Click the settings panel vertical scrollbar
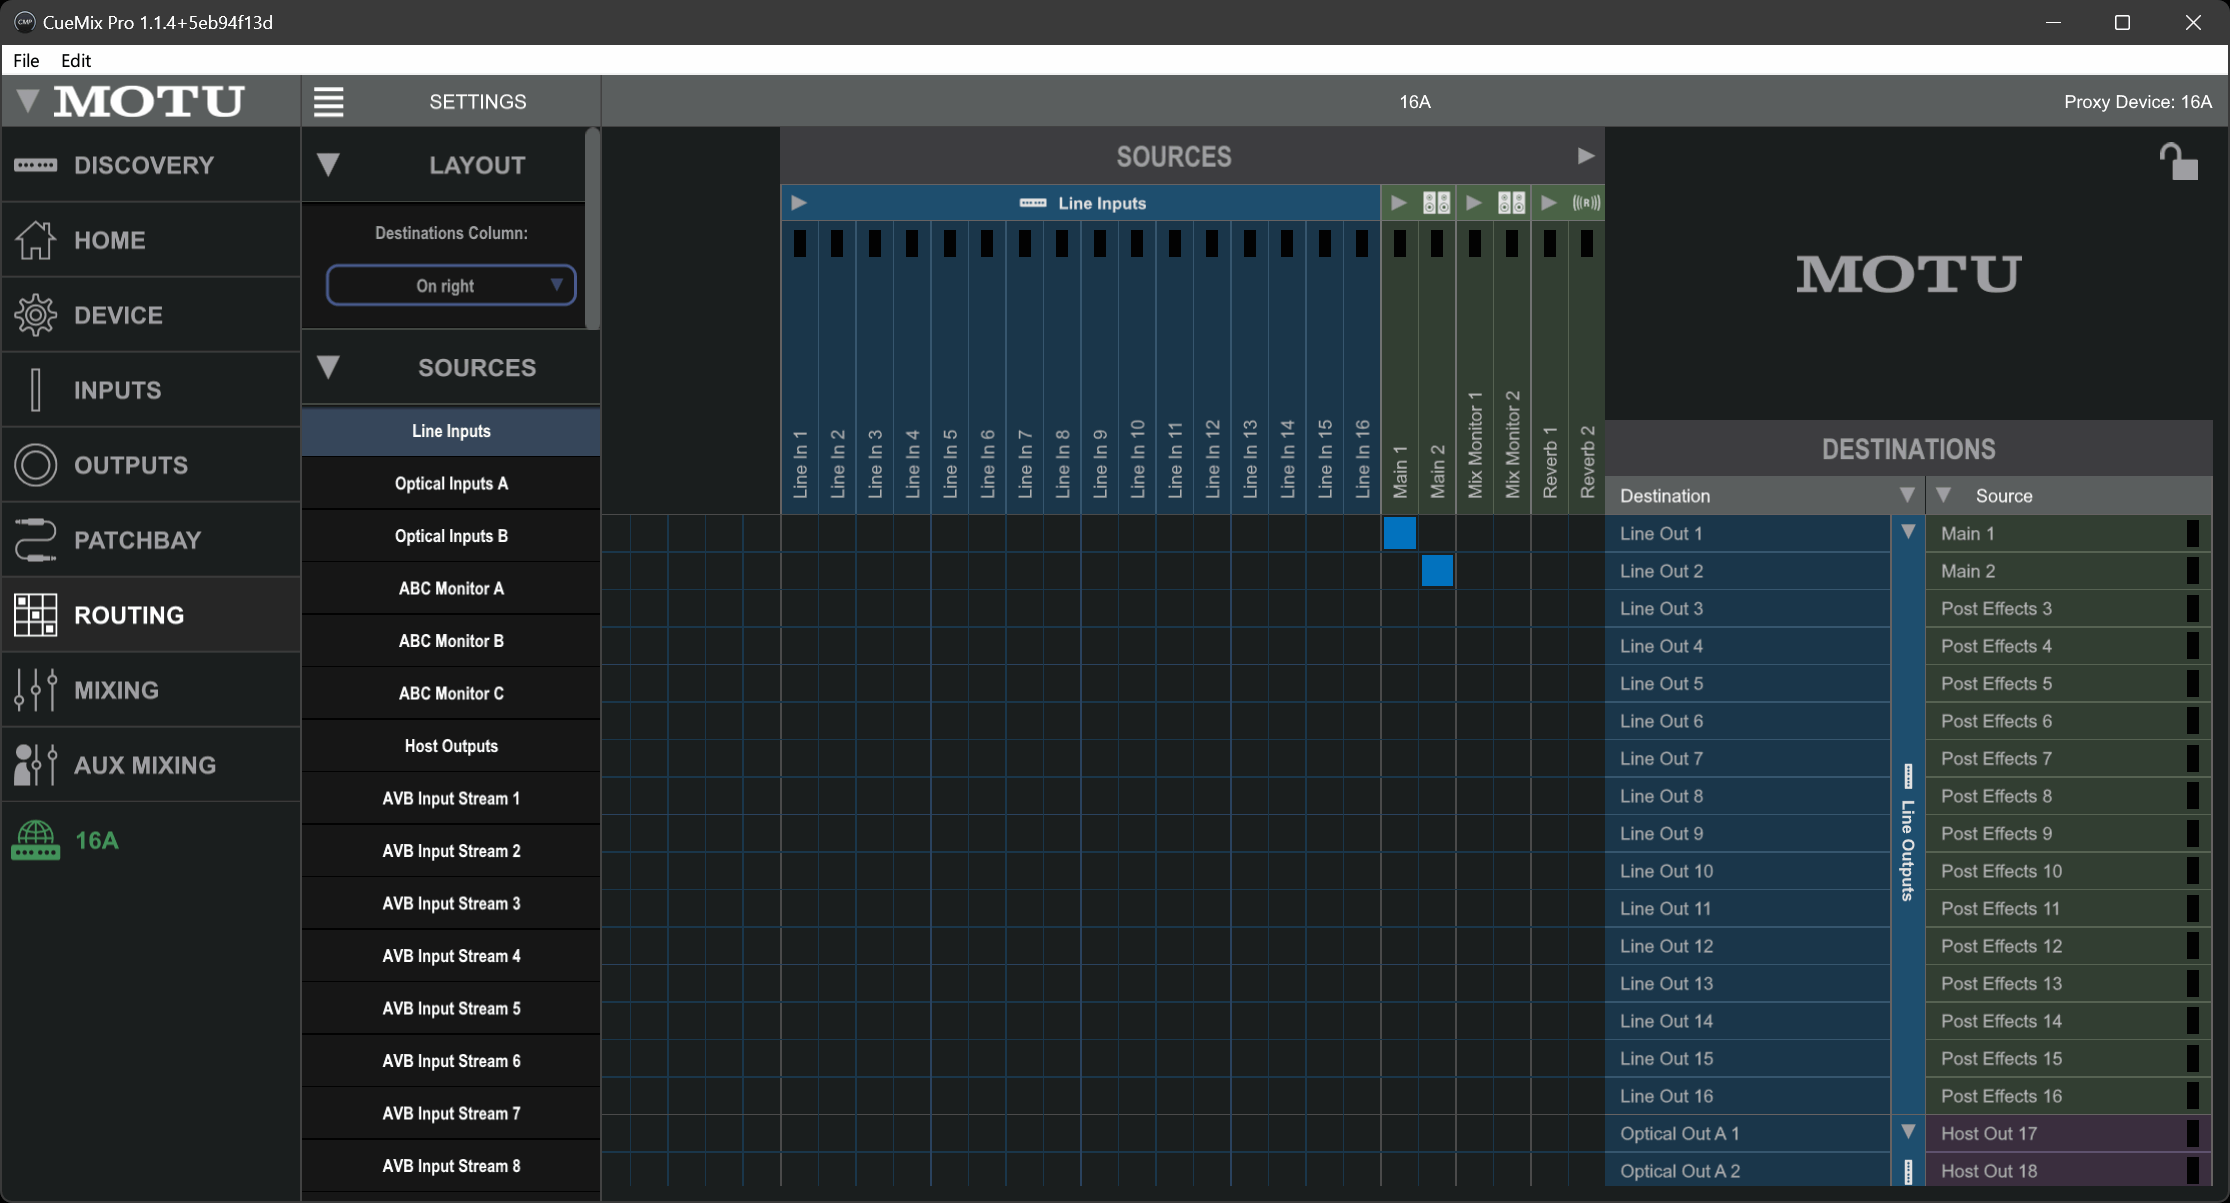Viewport: 2230px width, 1203px height. pos(592,230)
